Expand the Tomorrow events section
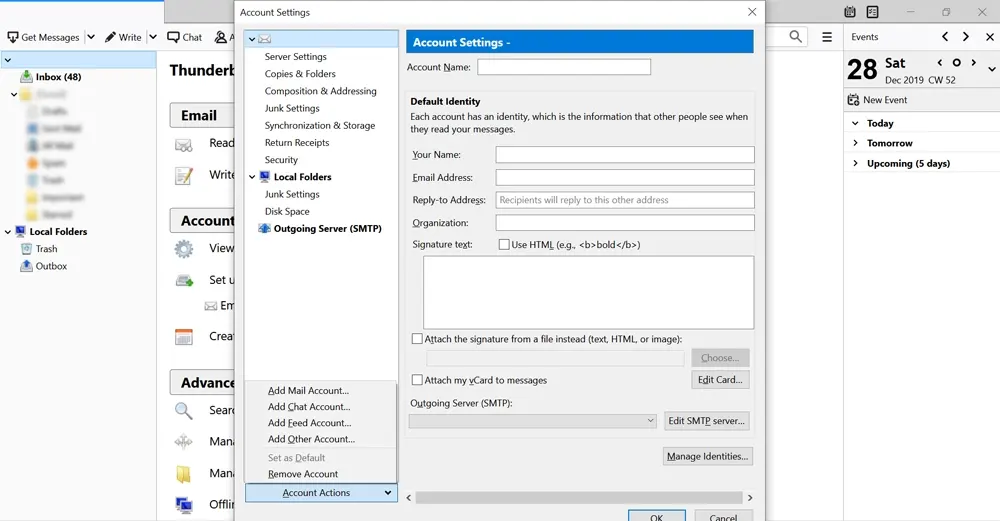 (x=855, y=143)
